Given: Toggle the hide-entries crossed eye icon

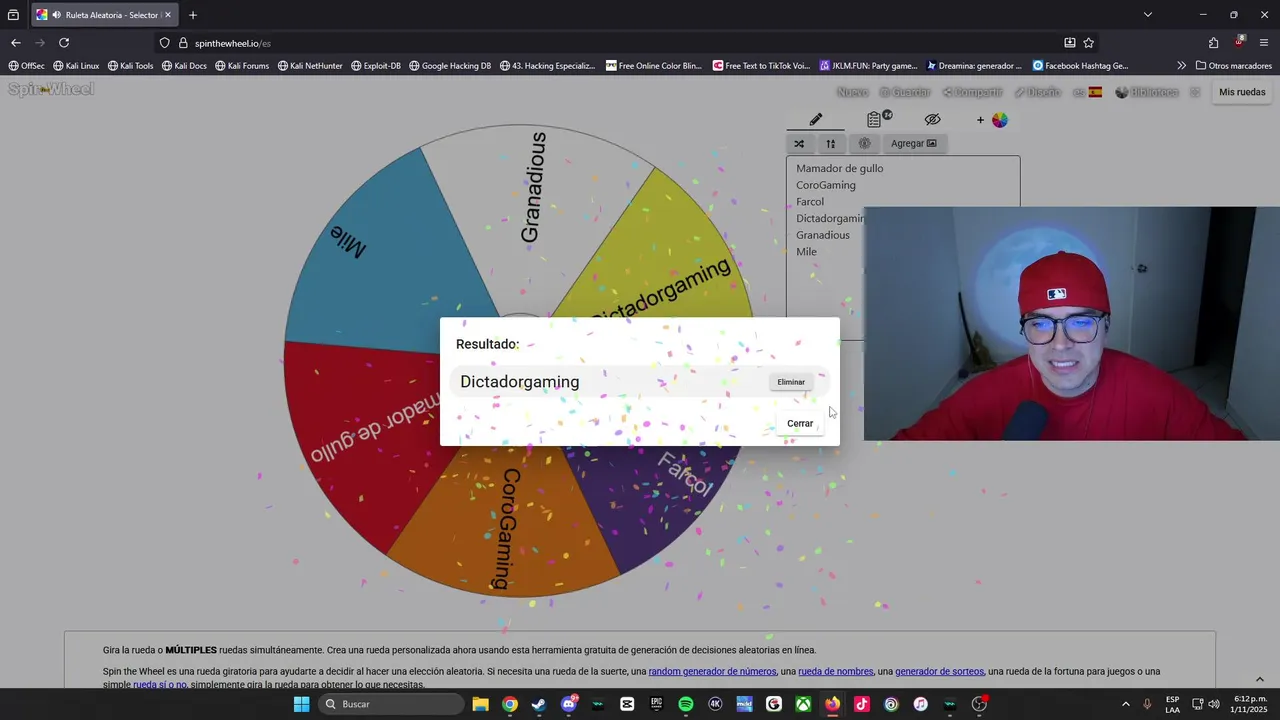Looking at the screenshot, I should pyautogui.click(x=932, y=120).
